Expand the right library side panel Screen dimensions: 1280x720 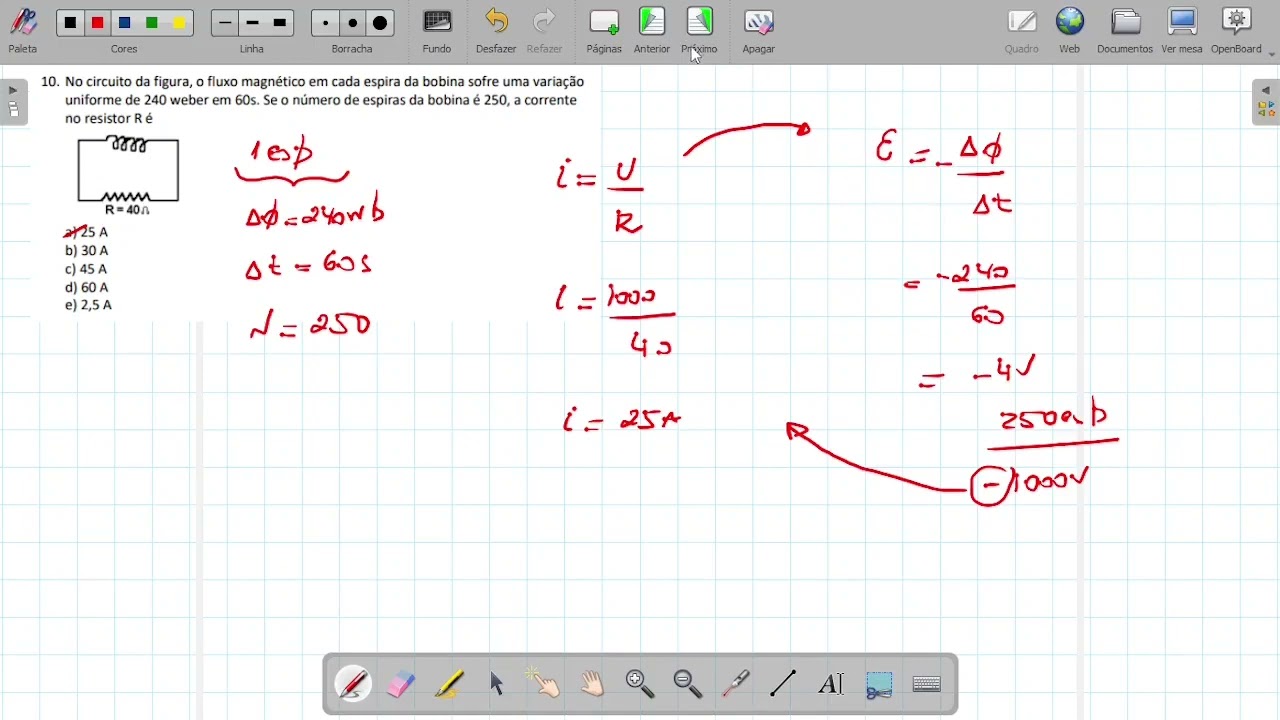1266,102
